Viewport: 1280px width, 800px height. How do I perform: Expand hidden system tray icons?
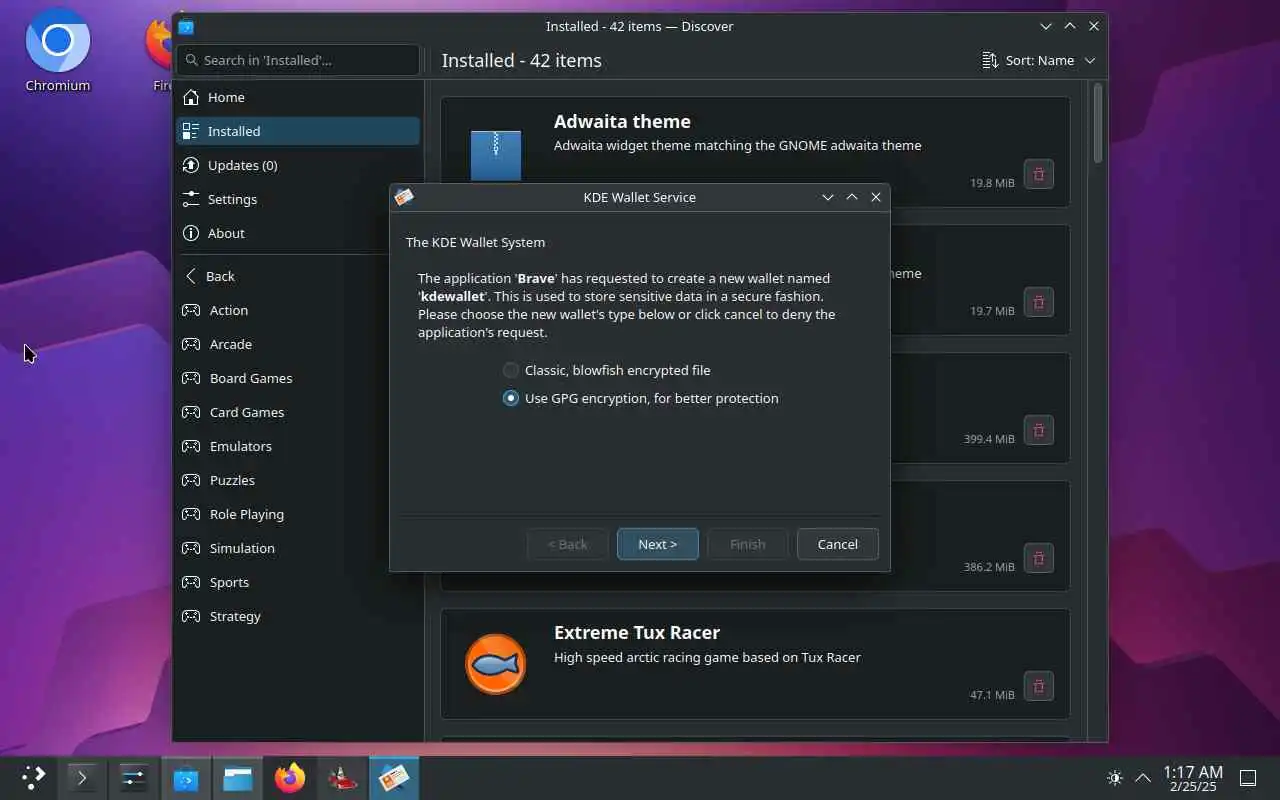[1143, 778]
